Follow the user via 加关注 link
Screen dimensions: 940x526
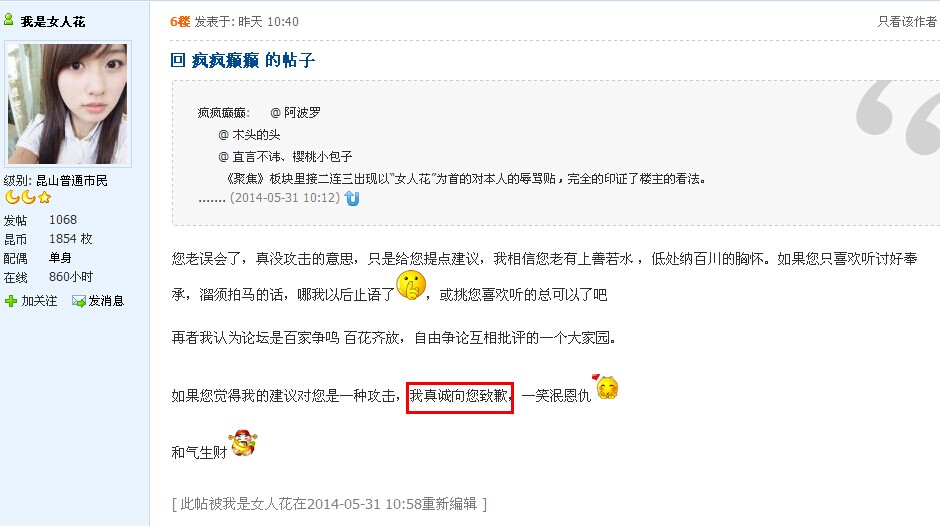tap(39, 301)
